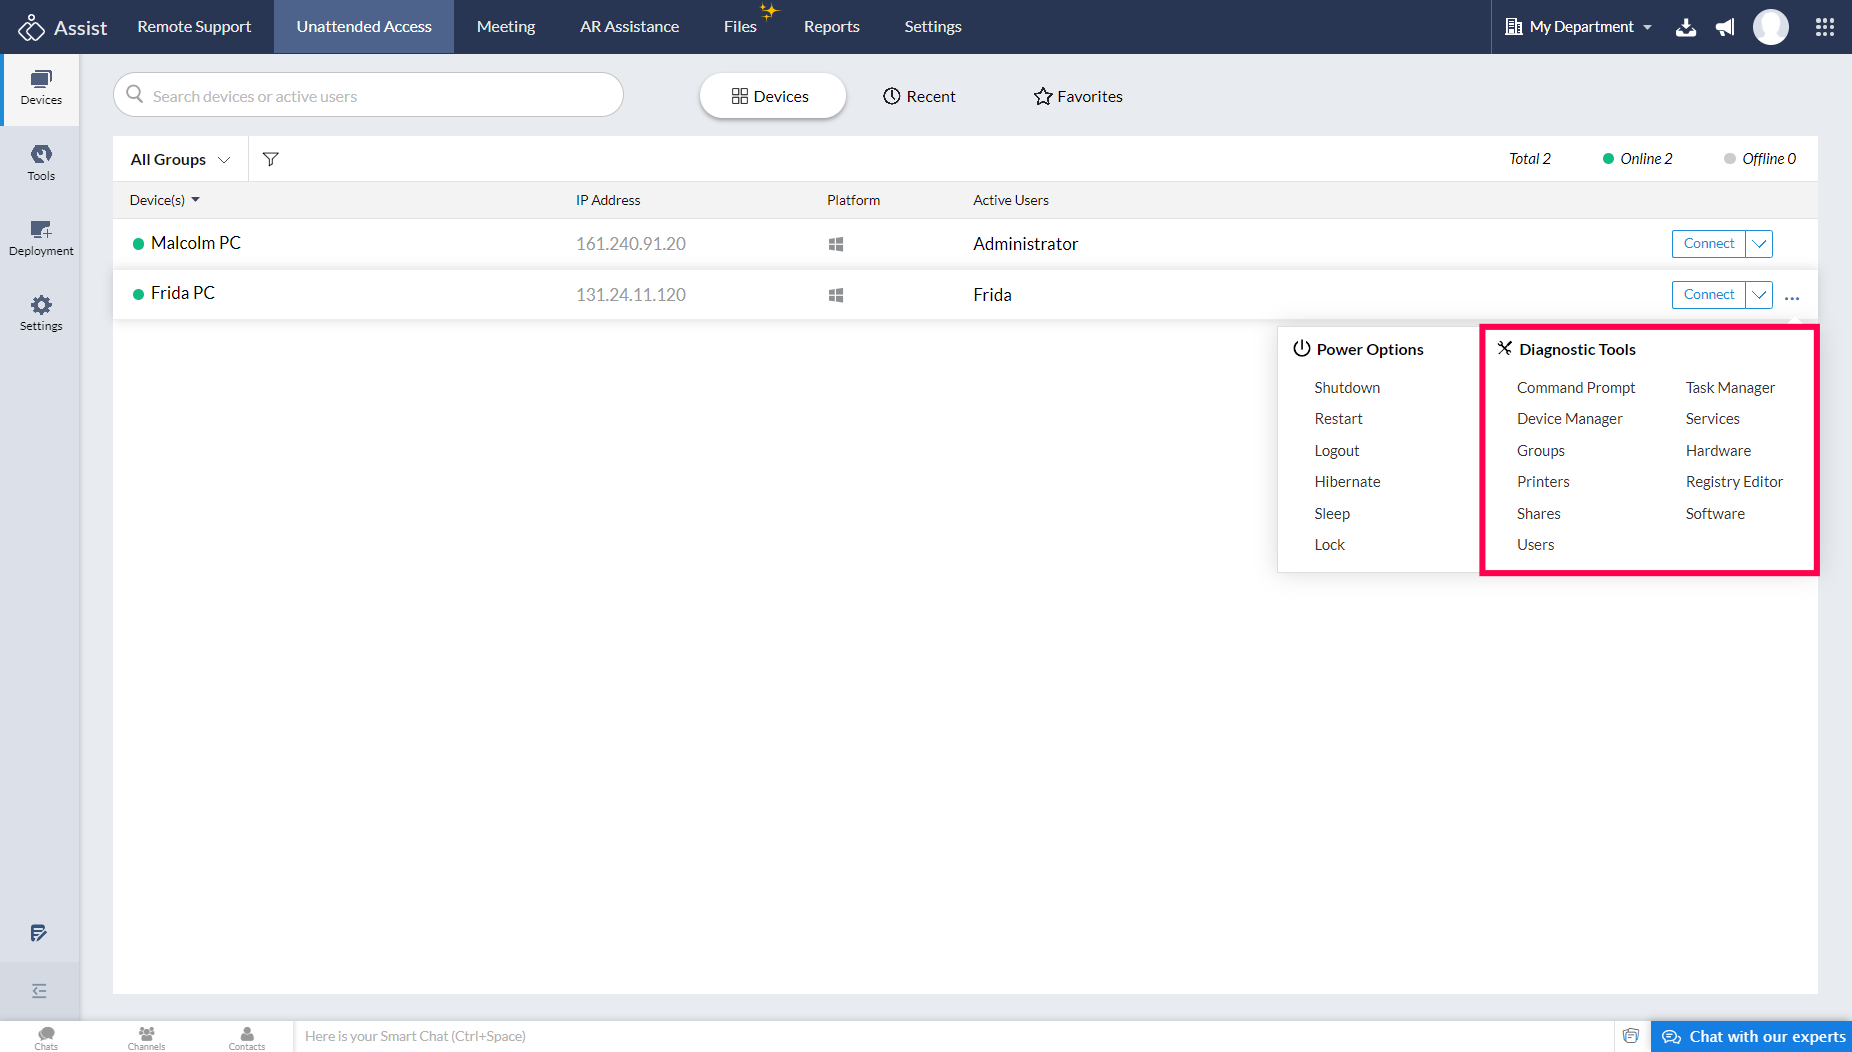Click the user profile avatar
Image resolution: width=1852 pixels, height=1052 pixels.
pyautogui.click(x=1771, y=27)
